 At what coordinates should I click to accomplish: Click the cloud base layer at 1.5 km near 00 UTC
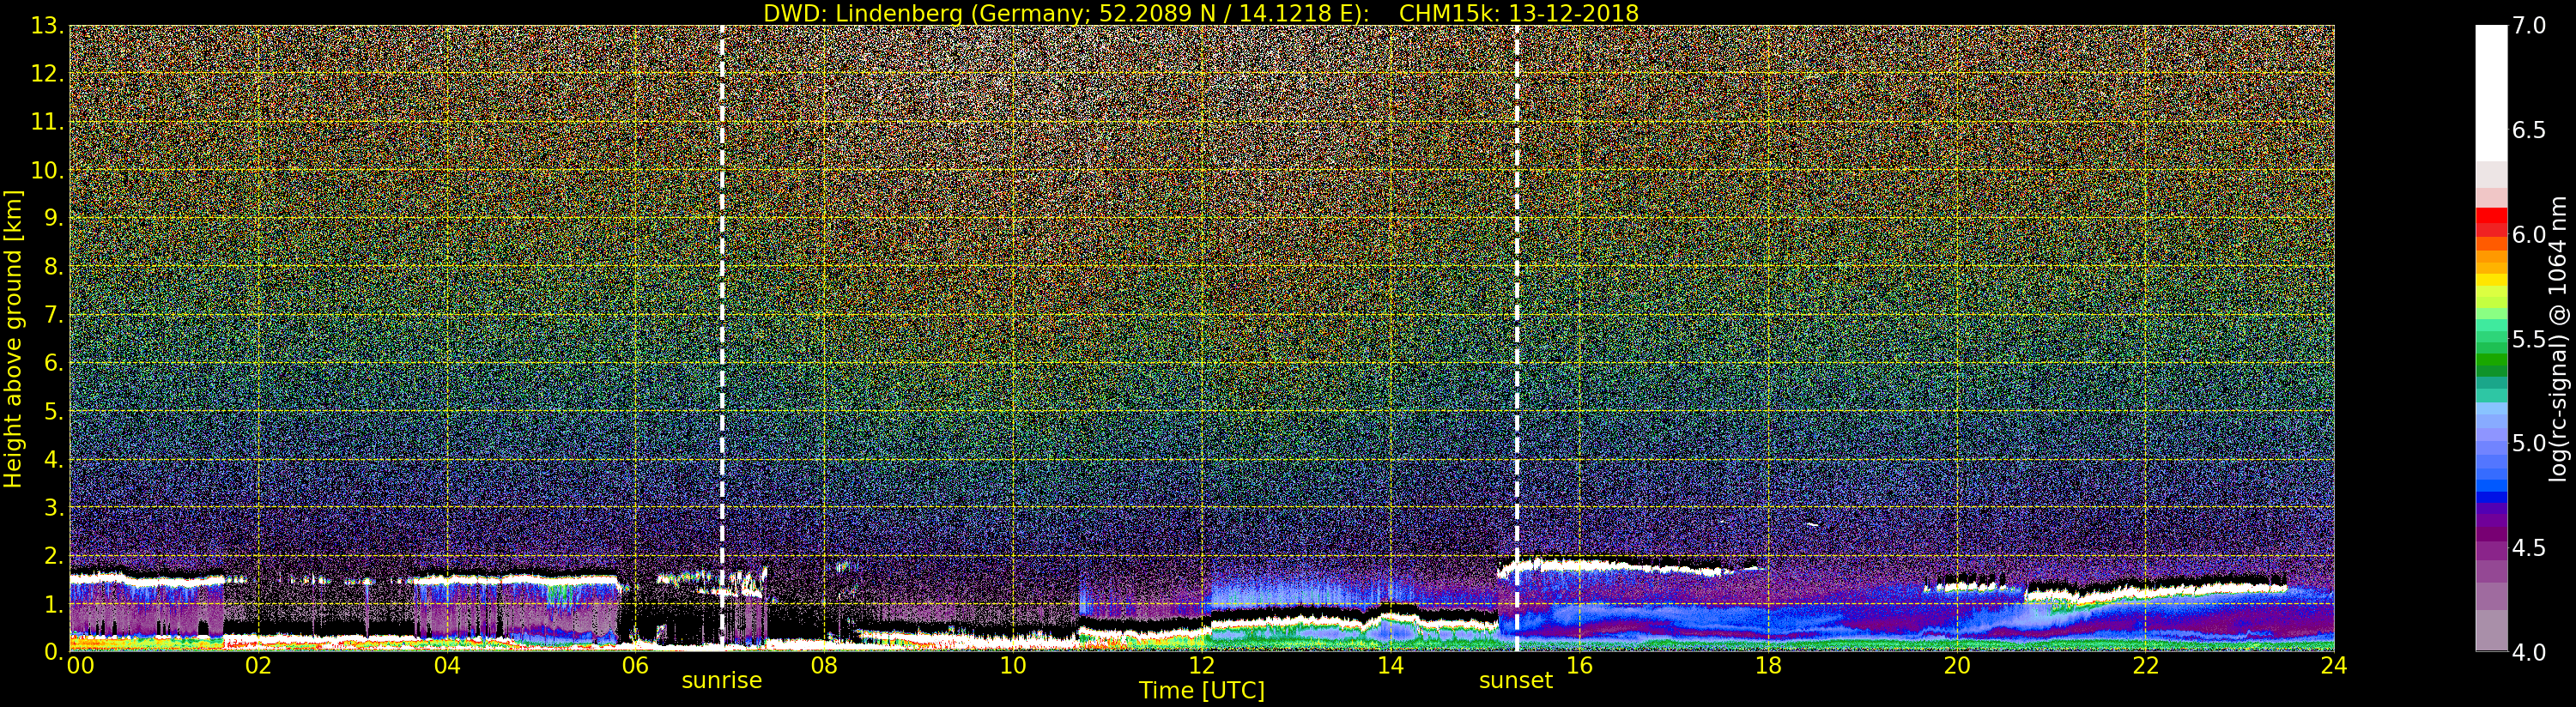click(x=147, y=579)
